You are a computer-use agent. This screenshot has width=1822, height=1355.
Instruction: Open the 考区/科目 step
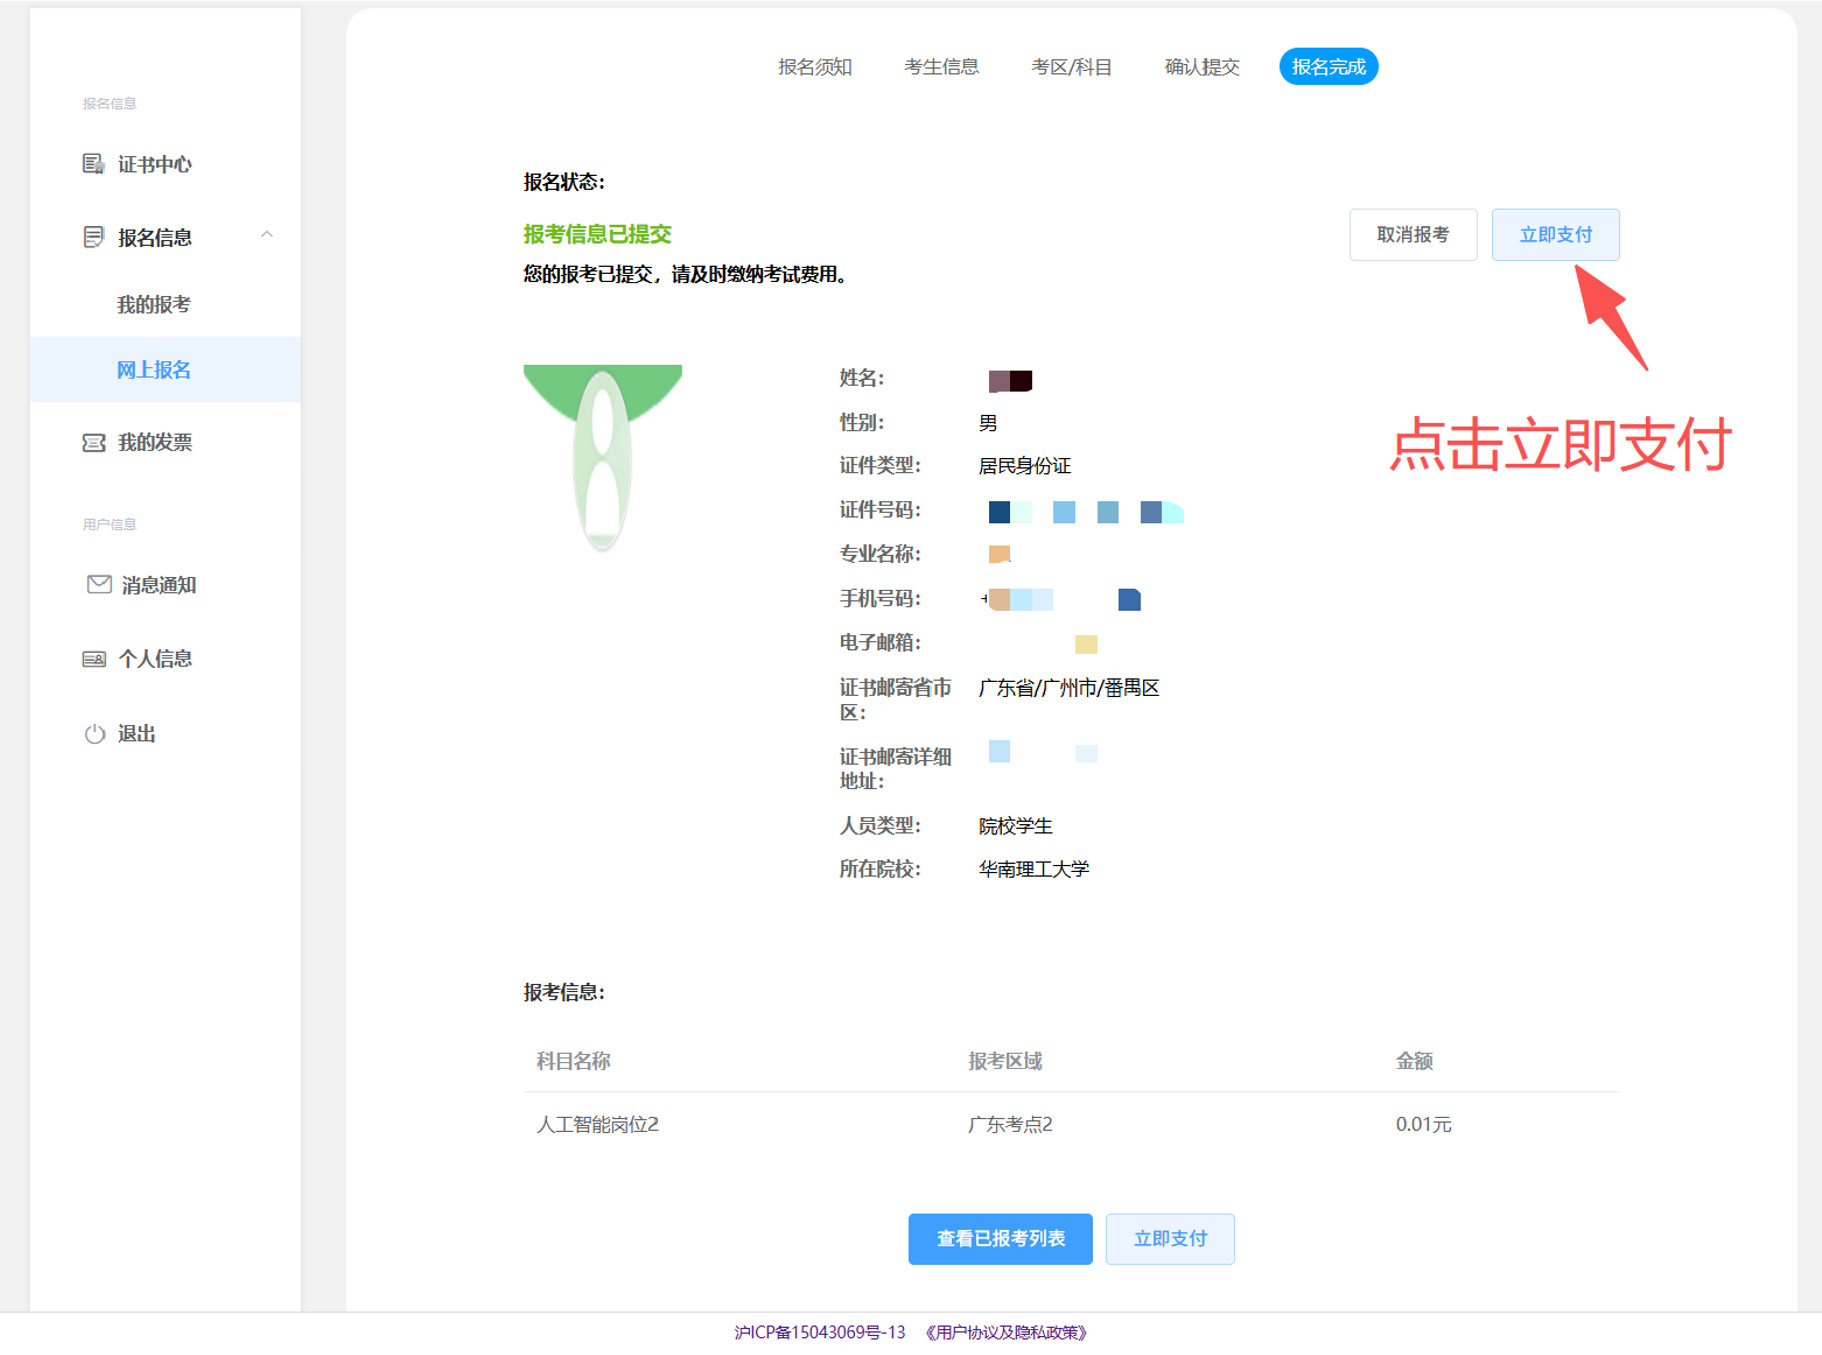[x=1071, y=67]
